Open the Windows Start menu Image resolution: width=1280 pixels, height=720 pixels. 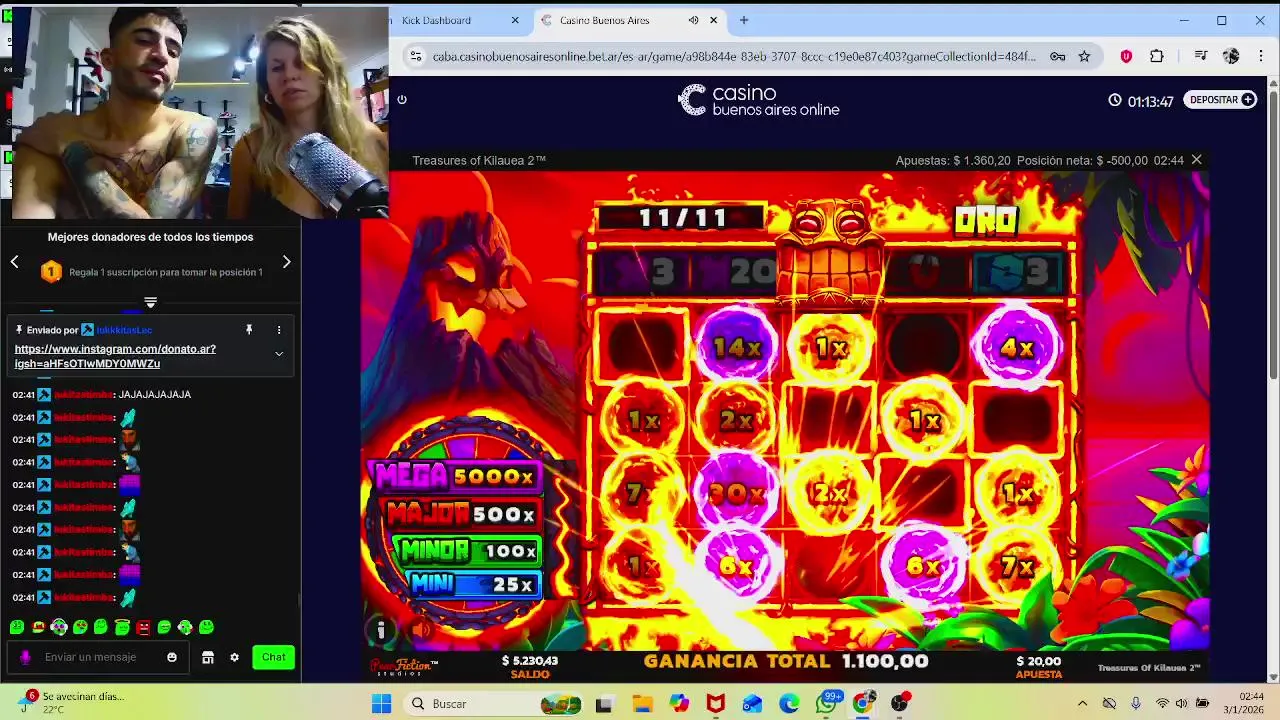click(x=381, y=704)
